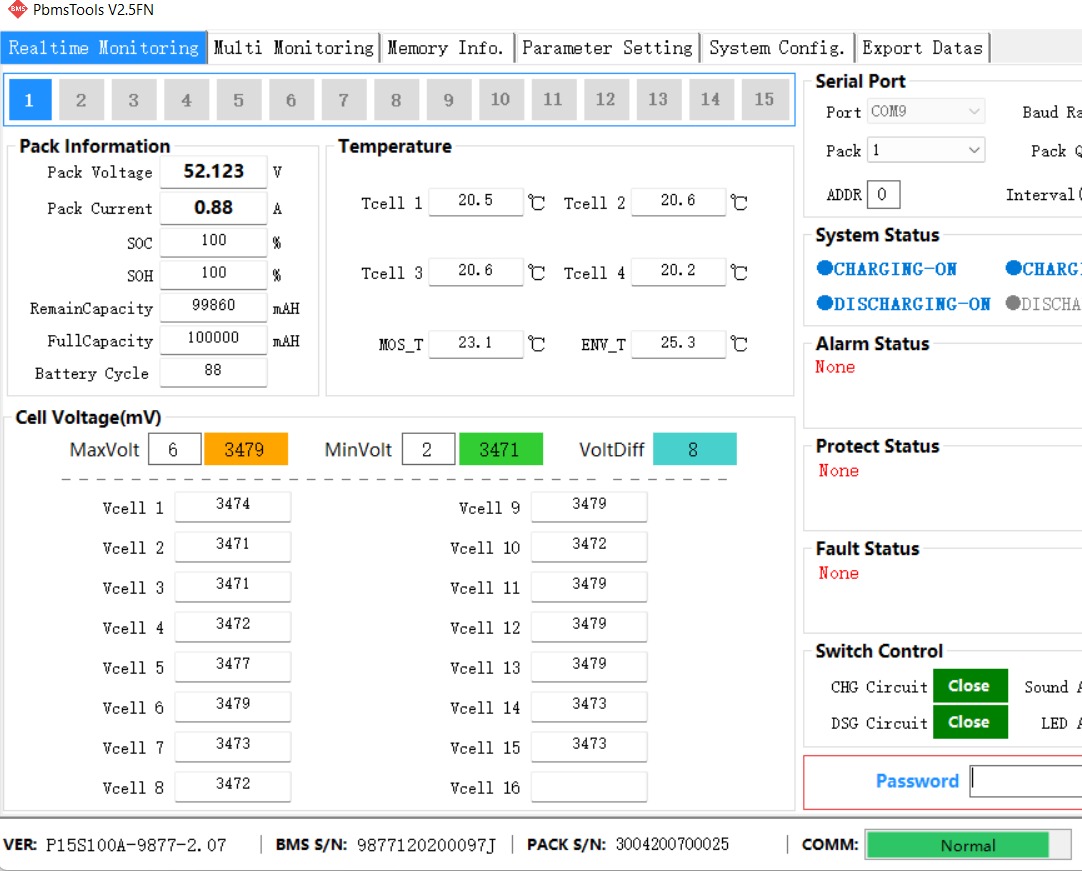Toggle CHG Circuit Close switch
The height and width of the screenshot is (871, 1082).
(969, 686)
